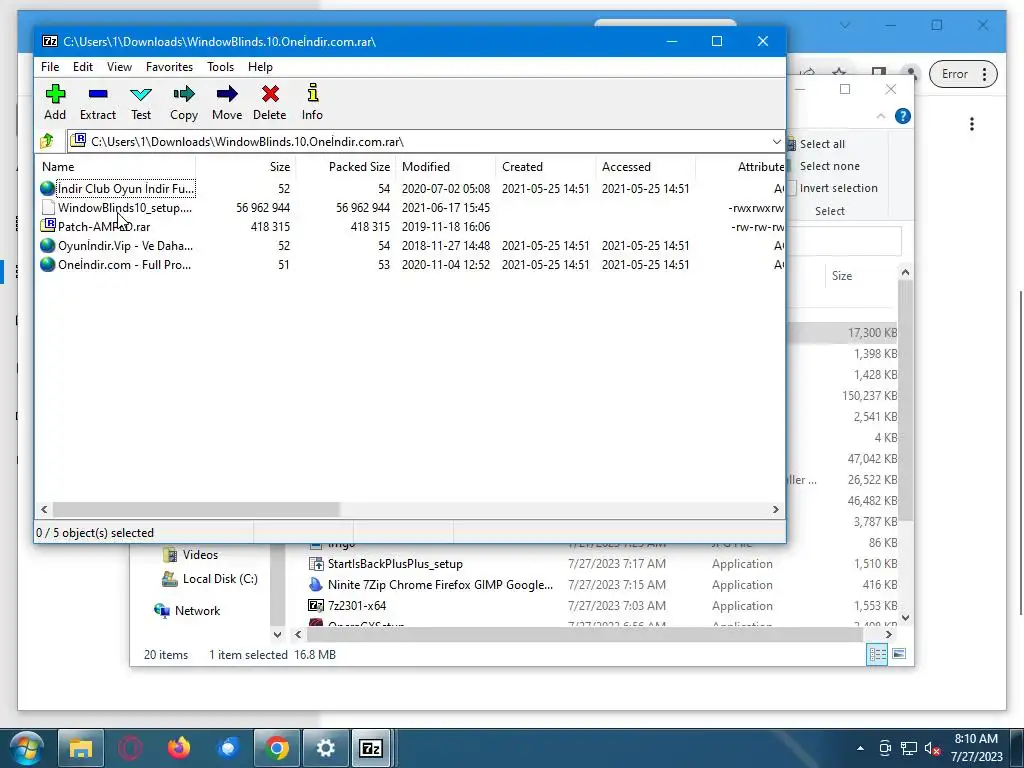Open the Favorites menu
Image resolution: width=1024 pixels, height=768 pixels.
coord(169,67)
